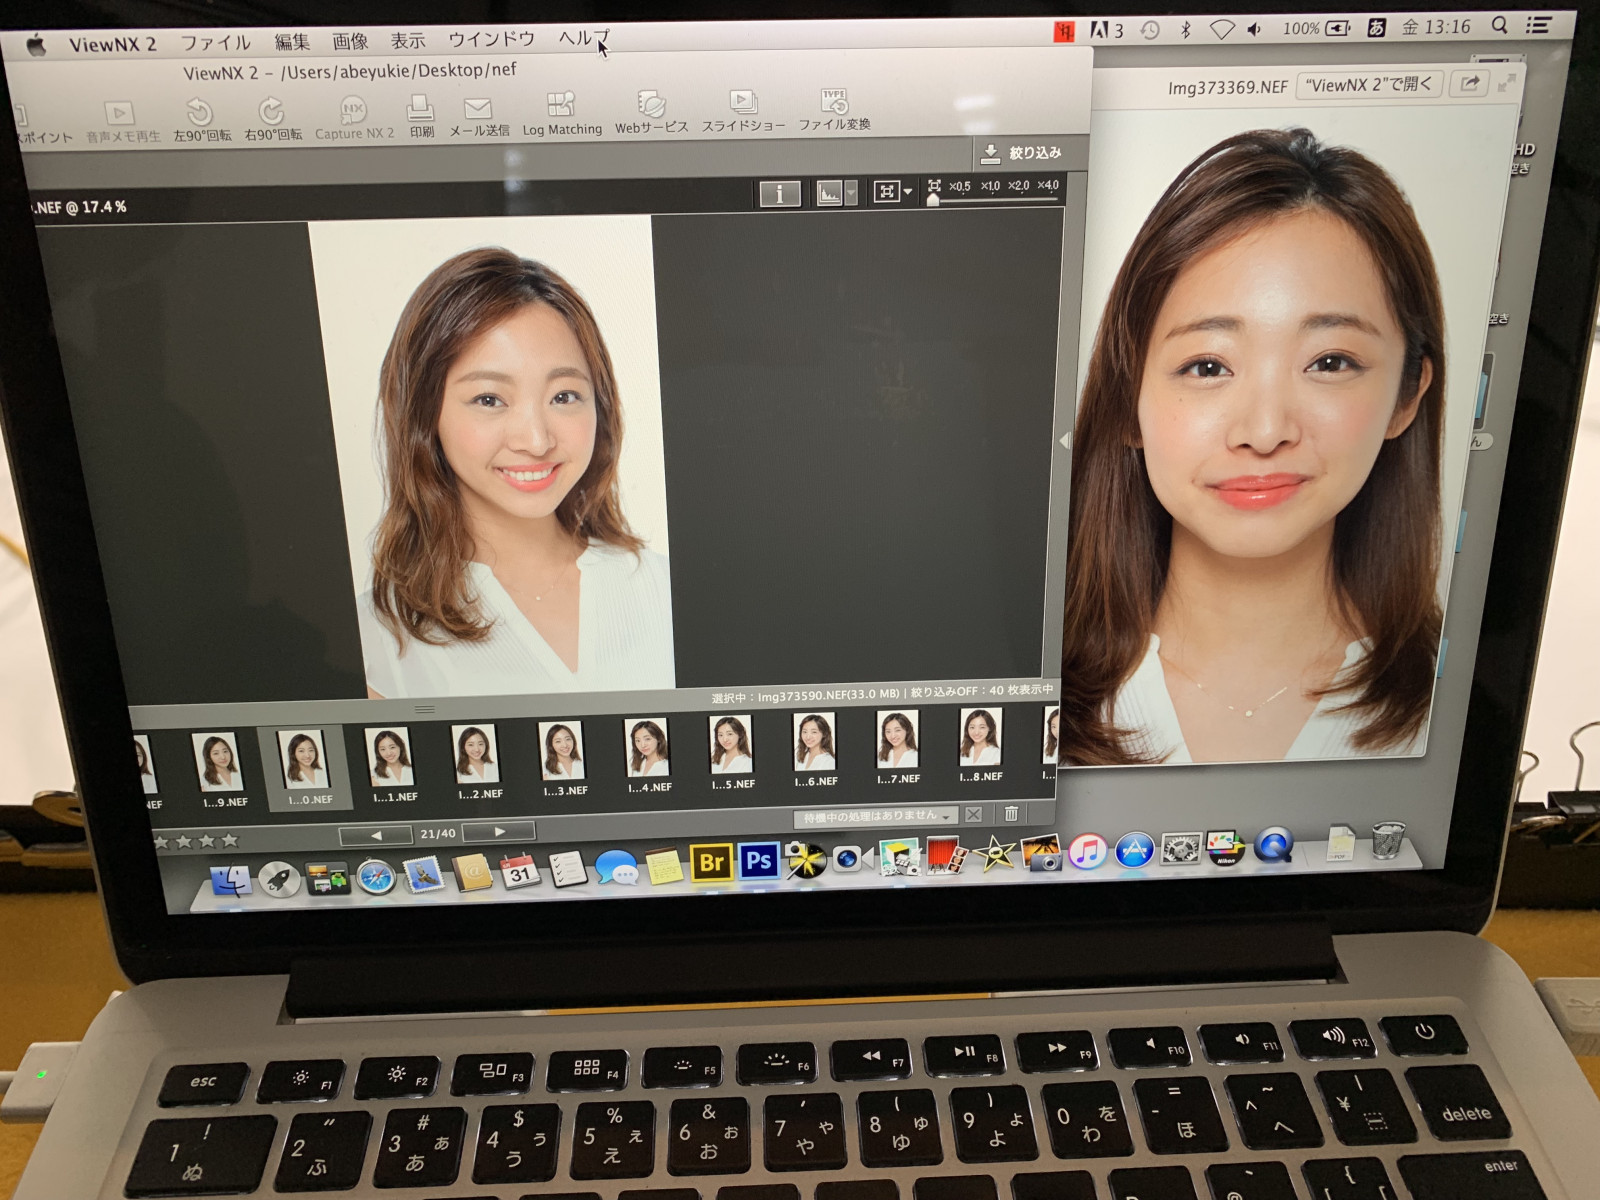Viewport: 1600px width, 1200px height.
Task: Open the input source あ menu
Action: [x=1377, y=28]
